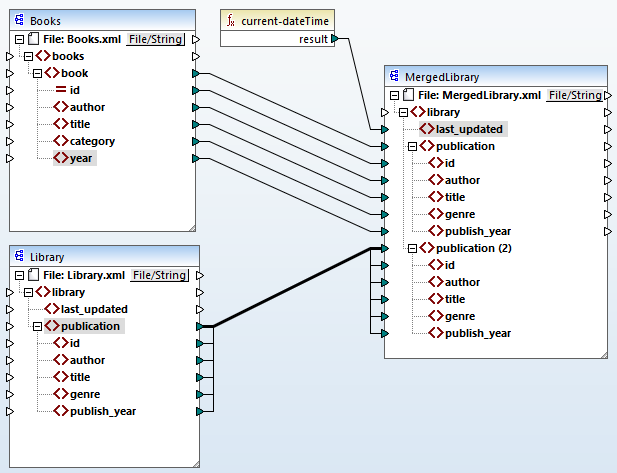Select publish_year under publication (2)
Screen dimensions: 617x473
click(x=478, y=333)
